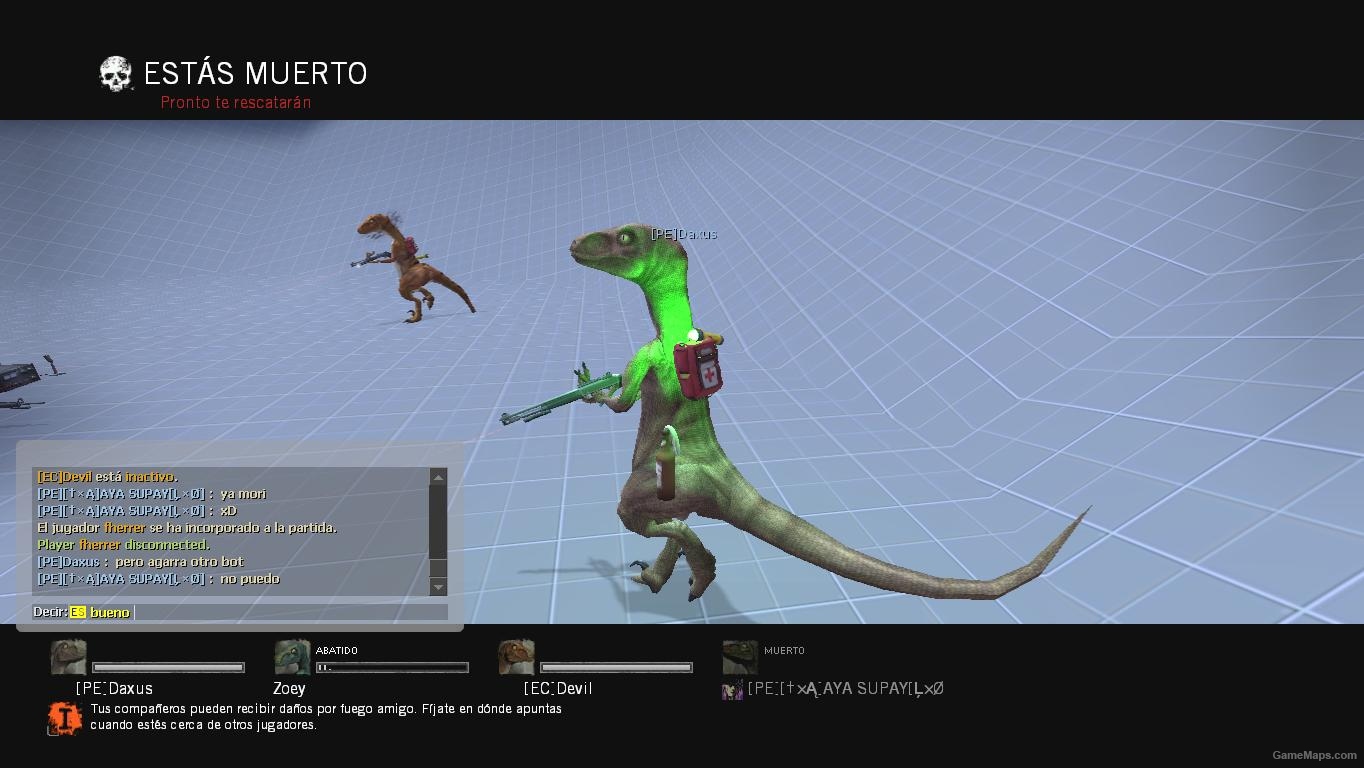Viewport: 1364px width, 768px height.
Task: Click the skull icon beside ESTÁS MUERTO
Action: click(x=115, y=72)
